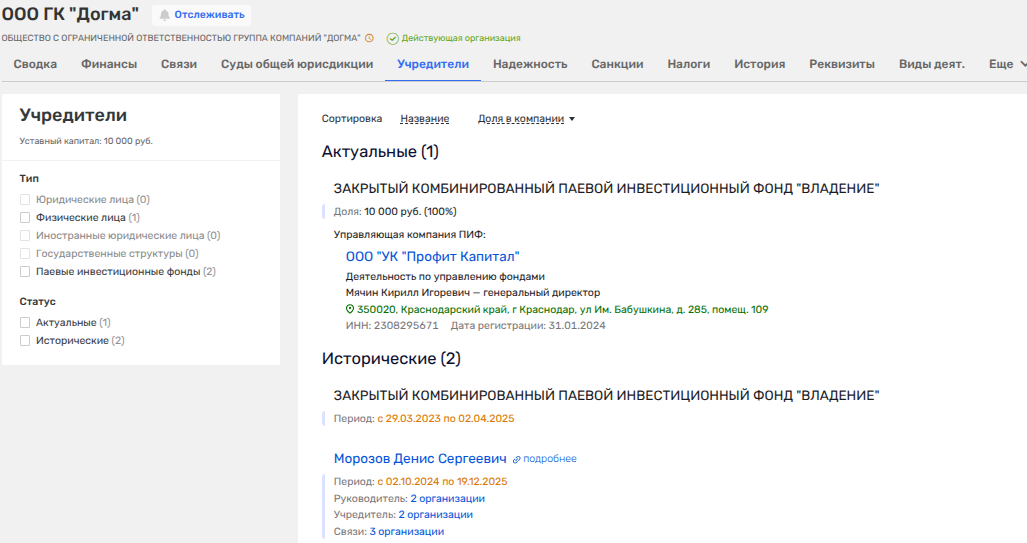1027x543 pixels.
Task: Toggle the Физические лица checkbox
Action: pos(26,217)
